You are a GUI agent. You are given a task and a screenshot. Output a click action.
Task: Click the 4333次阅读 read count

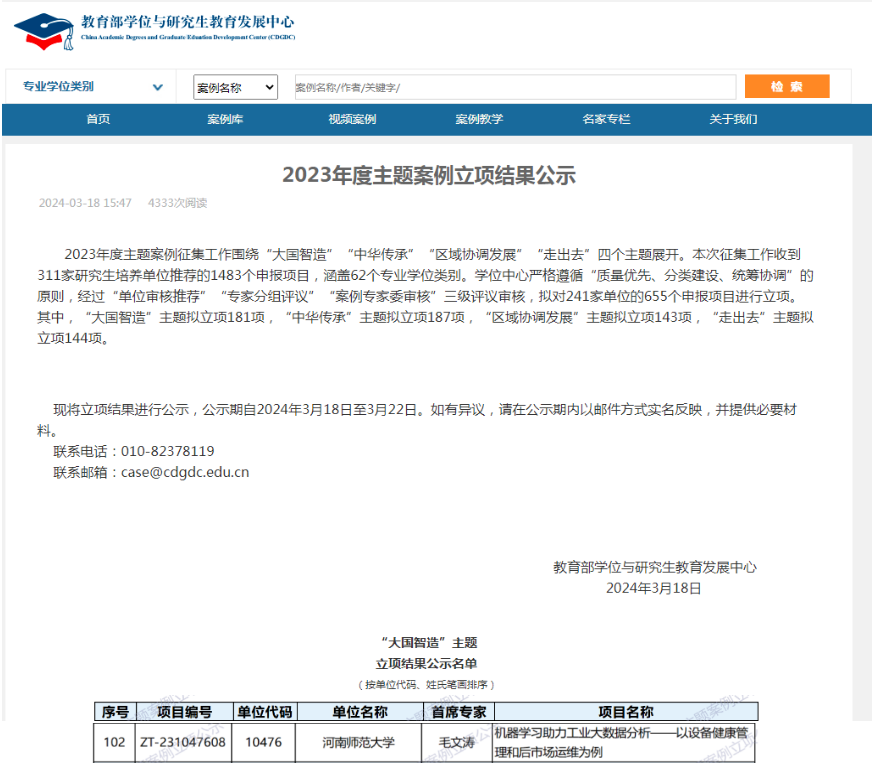tap(177, 203)
